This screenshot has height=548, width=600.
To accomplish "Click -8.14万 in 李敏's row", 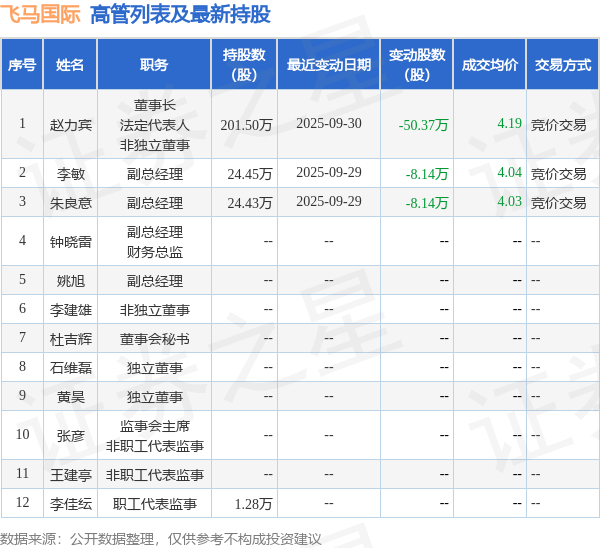I will tap(427, 174).
